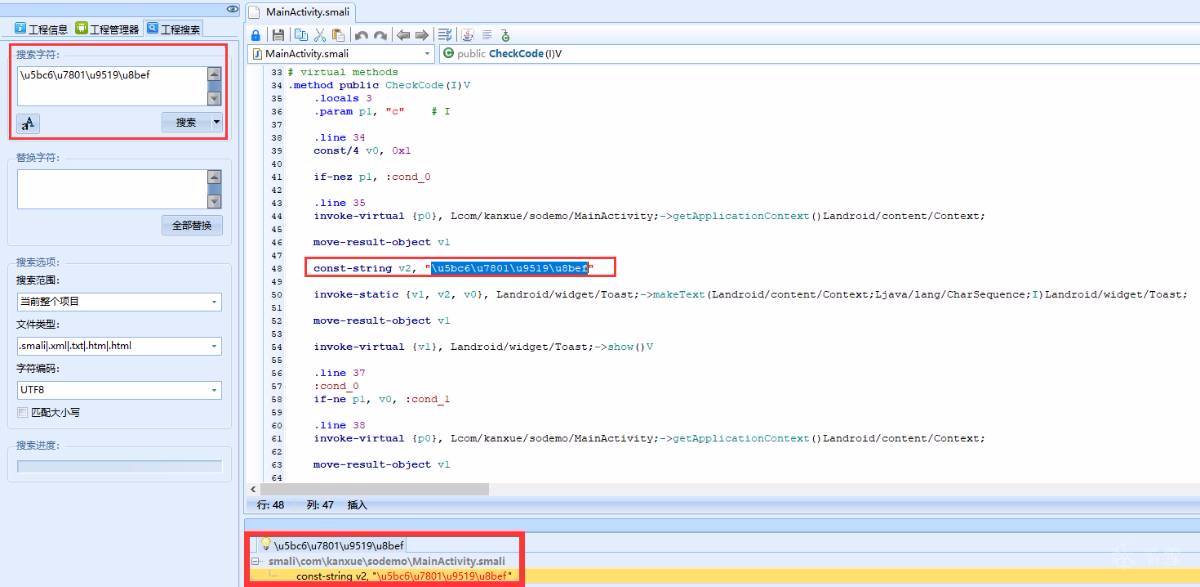Click the paste clipboard icon
The image size is (1200, 587).
tap(339, 35)
